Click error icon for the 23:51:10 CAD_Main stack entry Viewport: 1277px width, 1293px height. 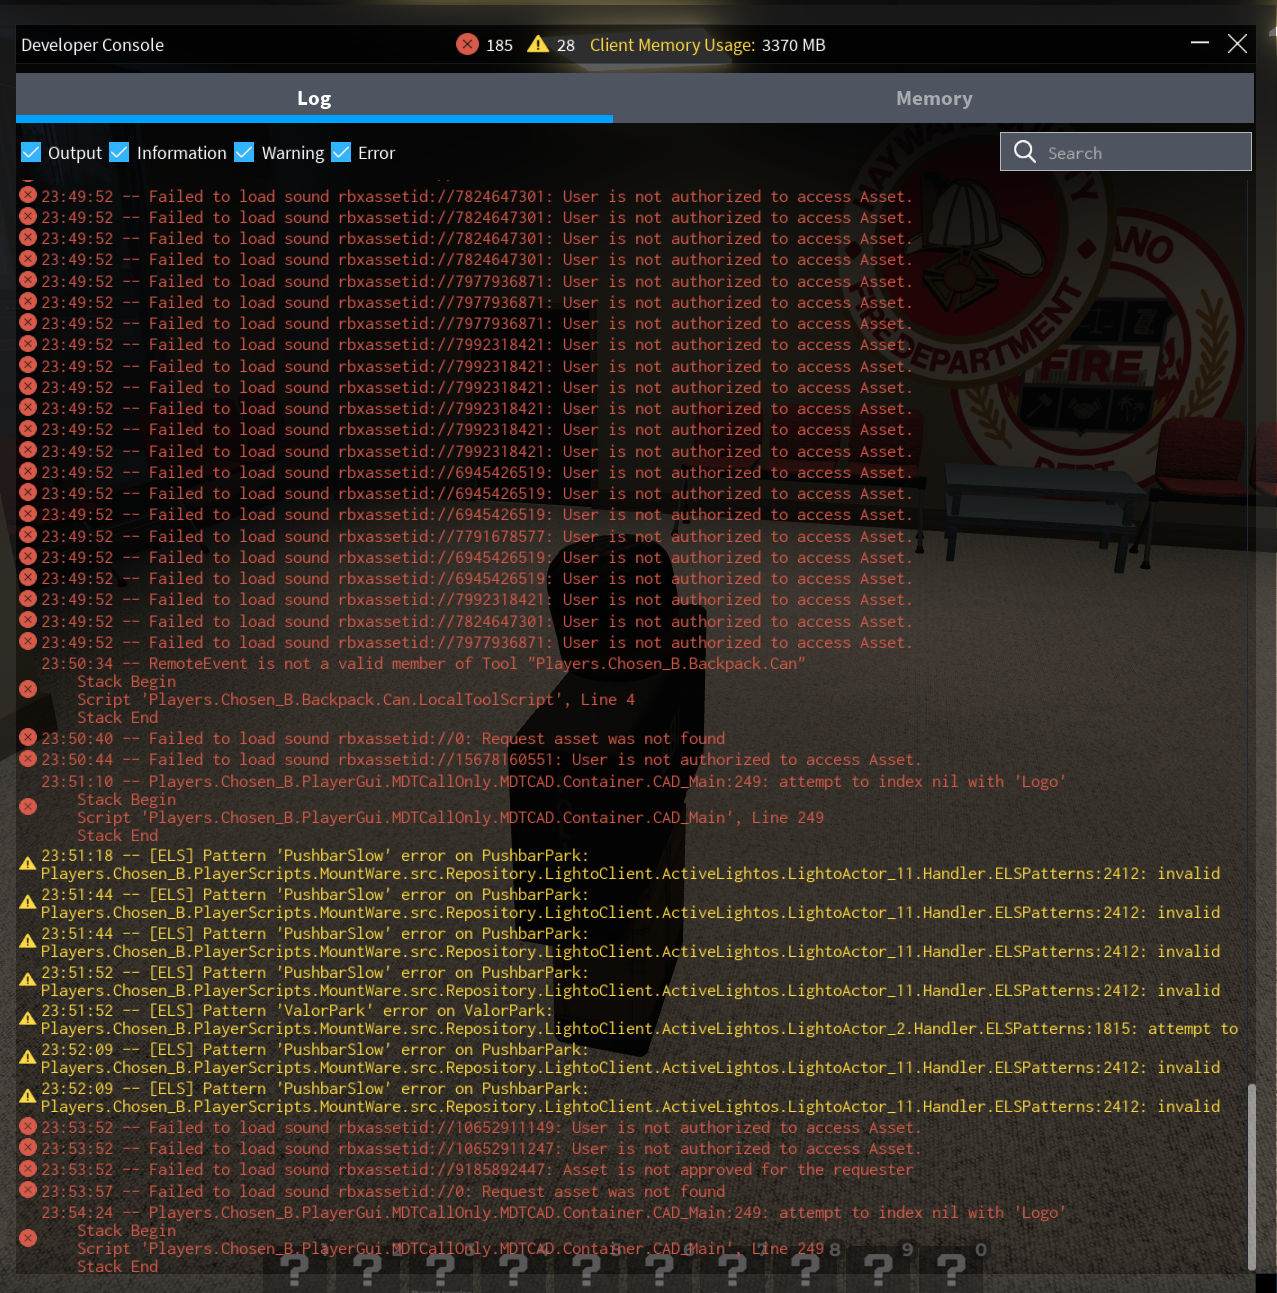(28, 807)
